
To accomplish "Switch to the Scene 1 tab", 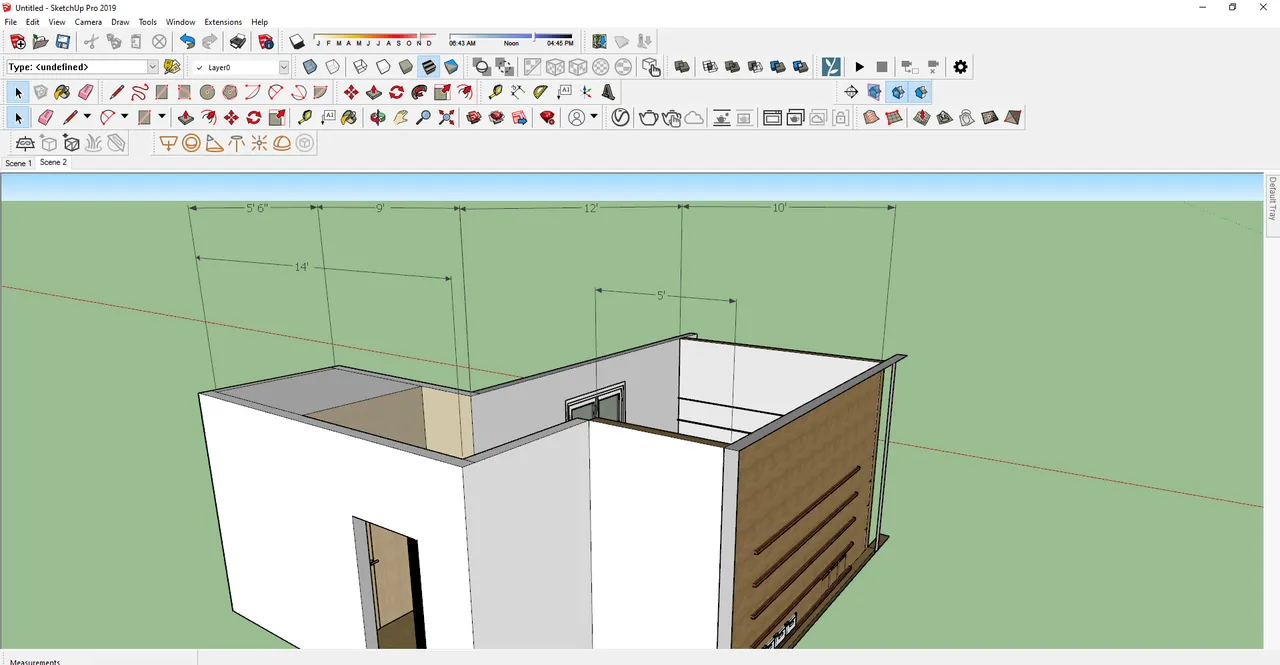I will 18,163.
